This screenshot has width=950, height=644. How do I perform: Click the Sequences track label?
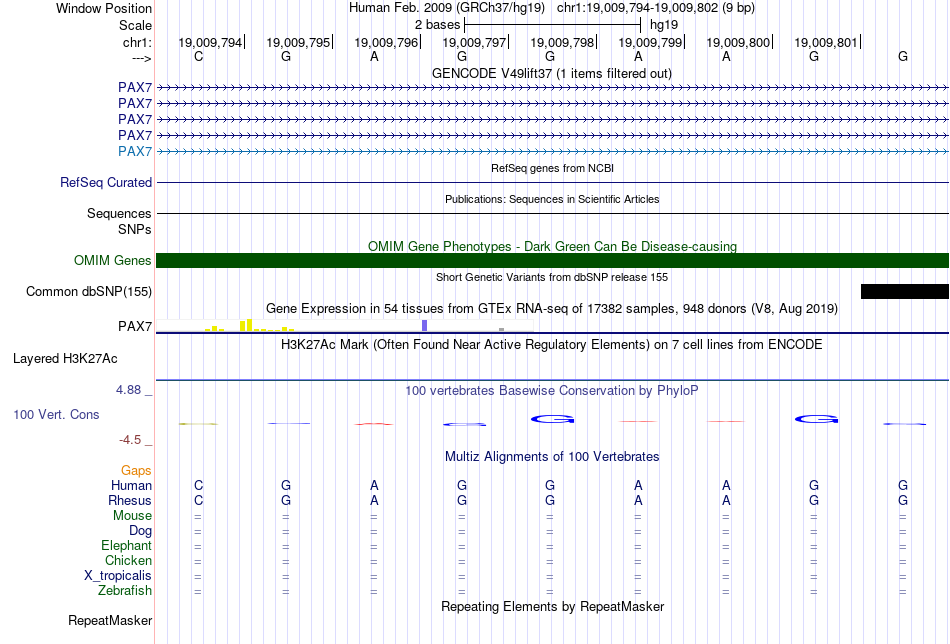119,213
